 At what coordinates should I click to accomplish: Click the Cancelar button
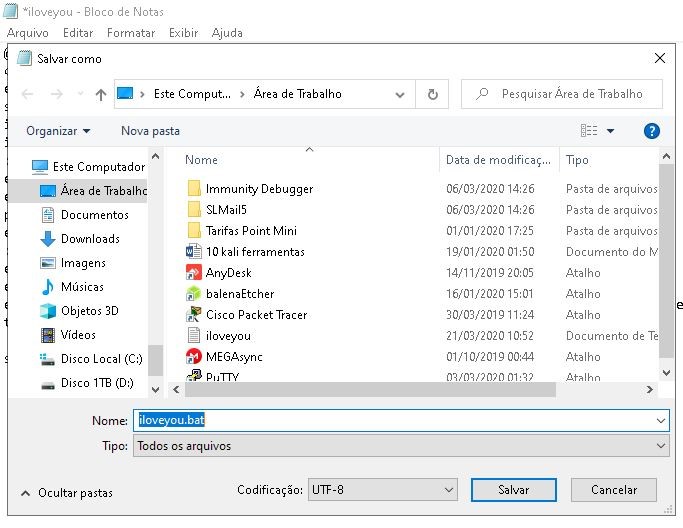[613, 490]
